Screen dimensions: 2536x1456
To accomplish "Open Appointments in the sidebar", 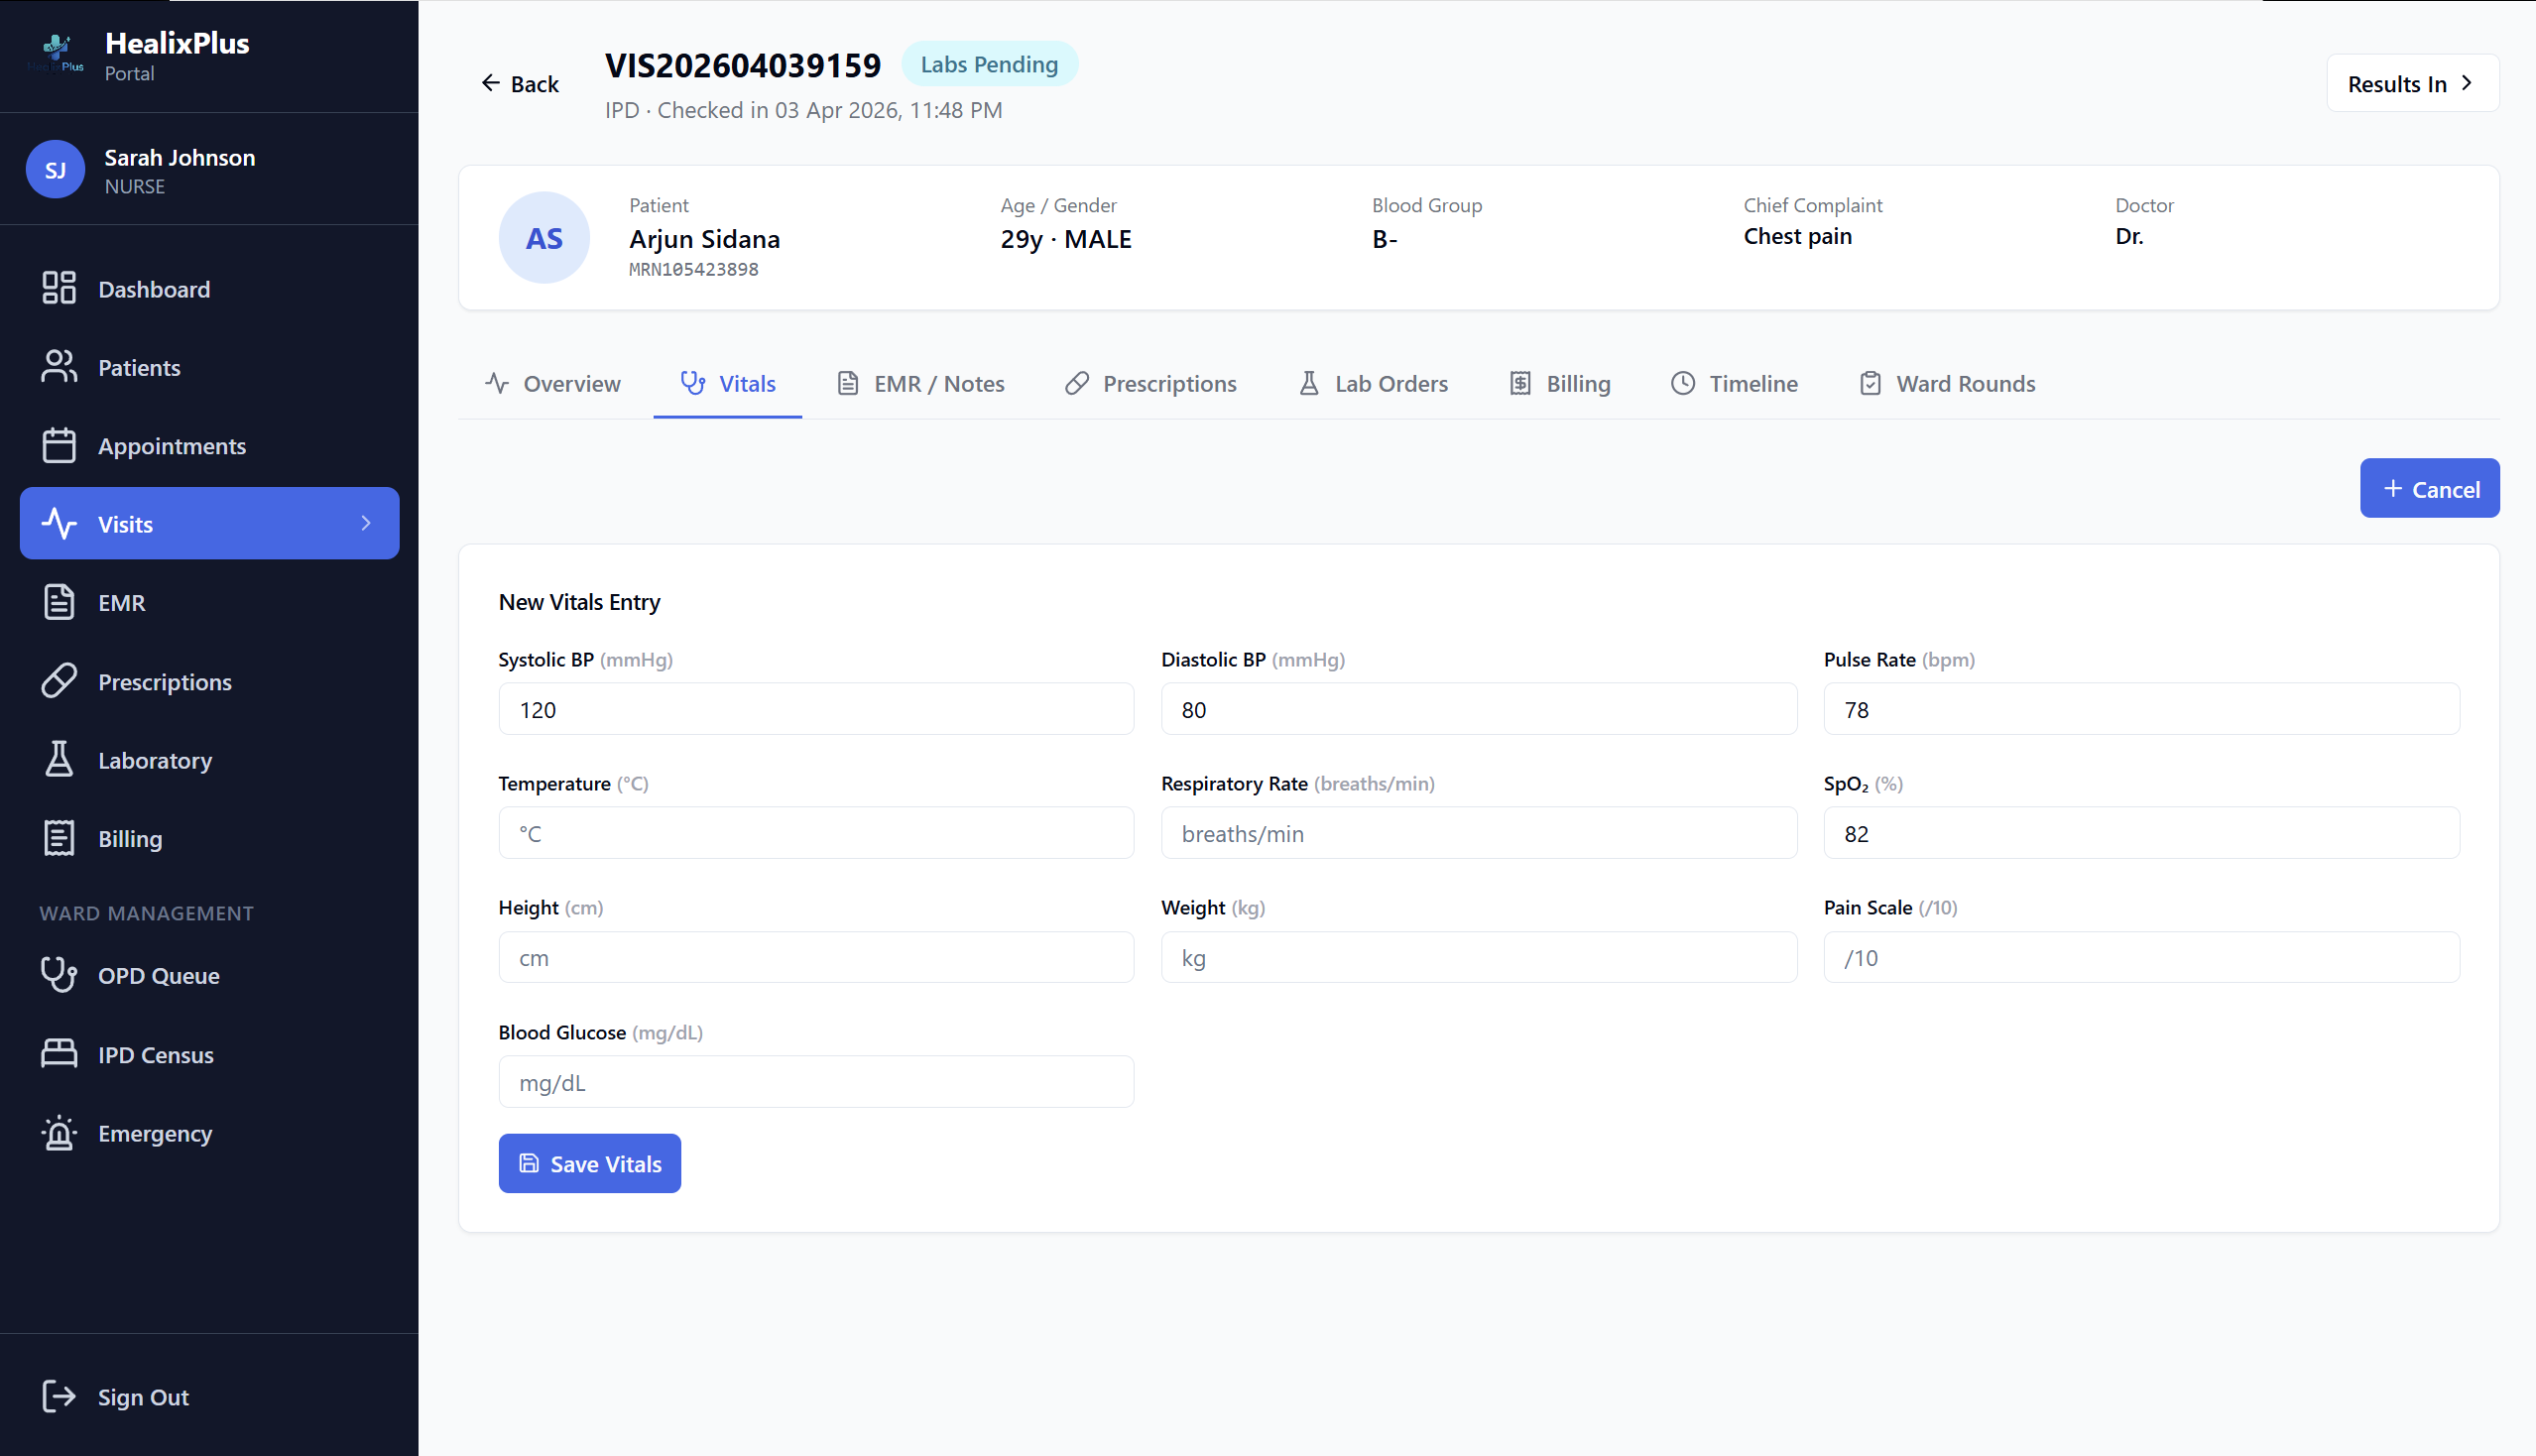I will (58, 445).
